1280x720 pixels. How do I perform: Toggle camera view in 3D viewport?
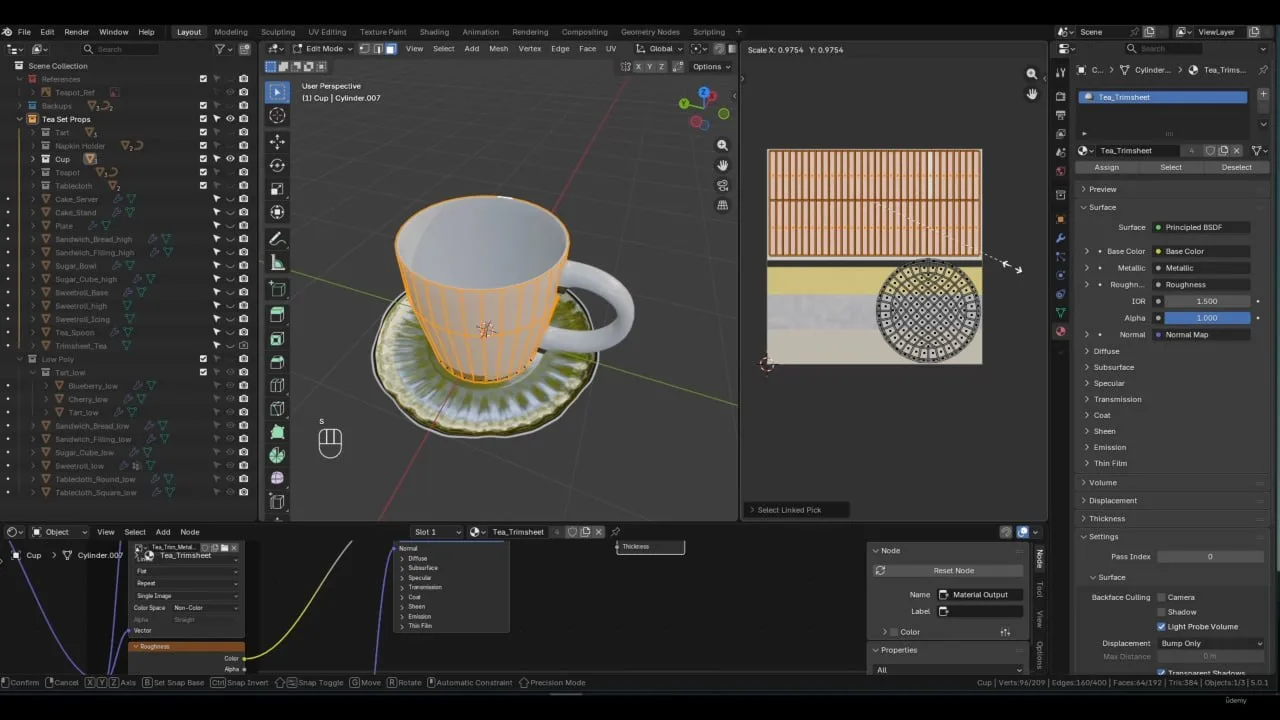coord(722,185)
